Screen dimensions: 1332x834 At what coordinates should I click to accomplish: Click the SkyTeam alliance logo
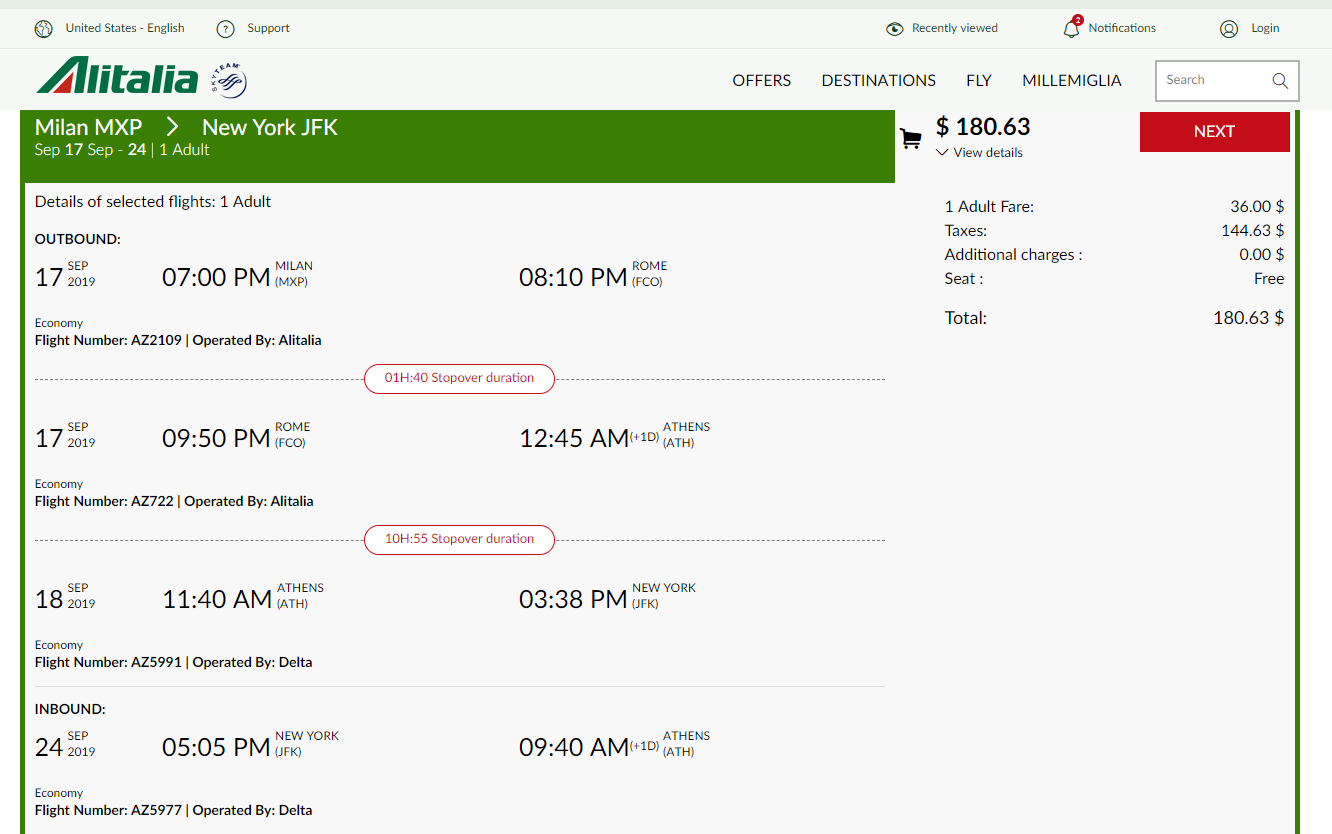point(228,80)
